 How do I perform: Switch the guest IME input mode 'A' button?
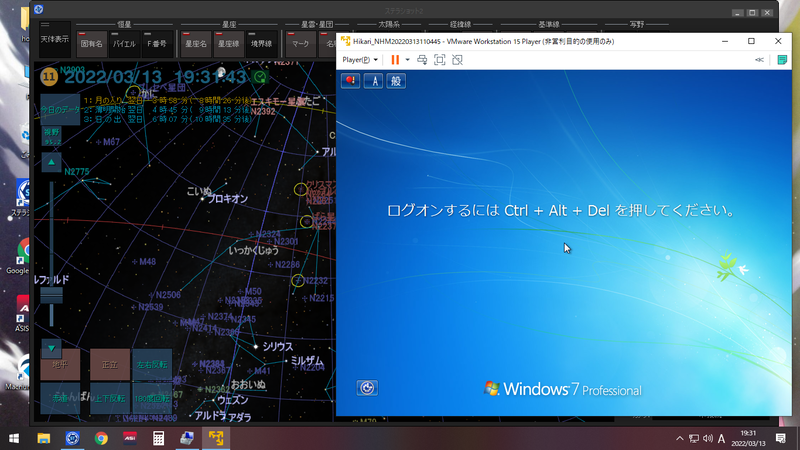(x=373, y=81)
